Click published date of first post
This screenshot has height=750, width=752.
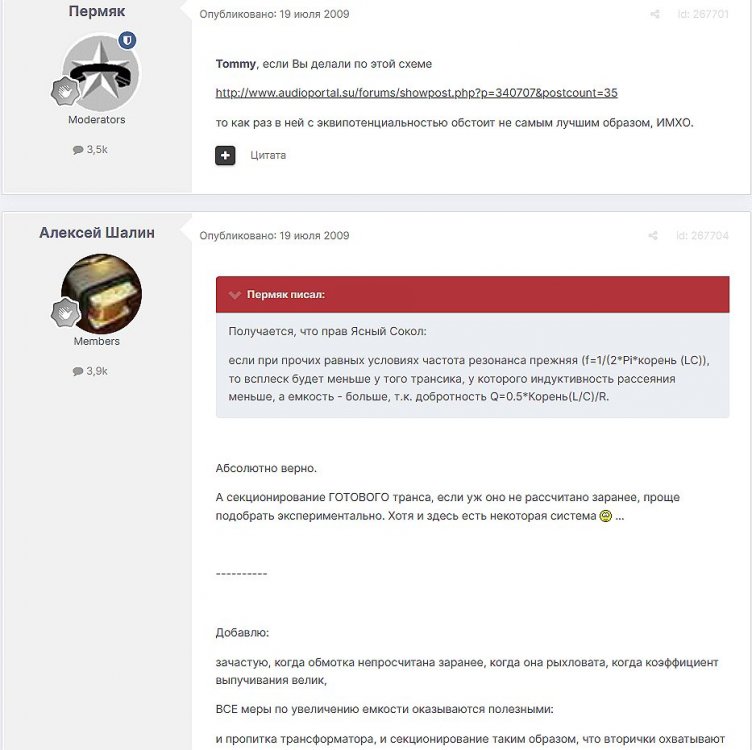point(274,14)
